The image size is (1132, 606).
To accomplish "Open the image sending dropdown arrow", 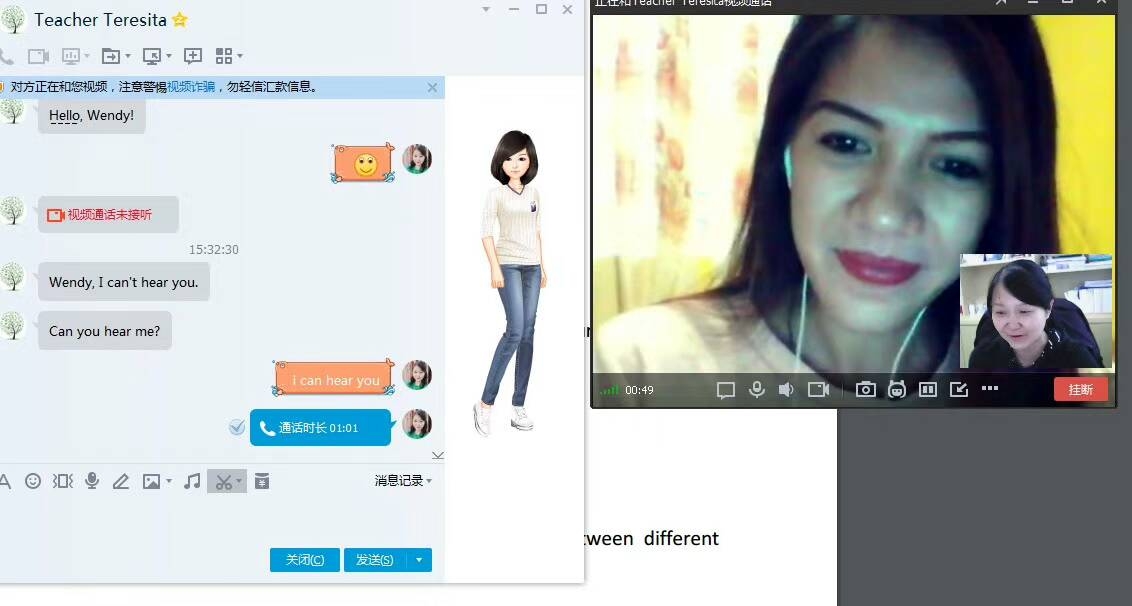I will tap(169, 481).
